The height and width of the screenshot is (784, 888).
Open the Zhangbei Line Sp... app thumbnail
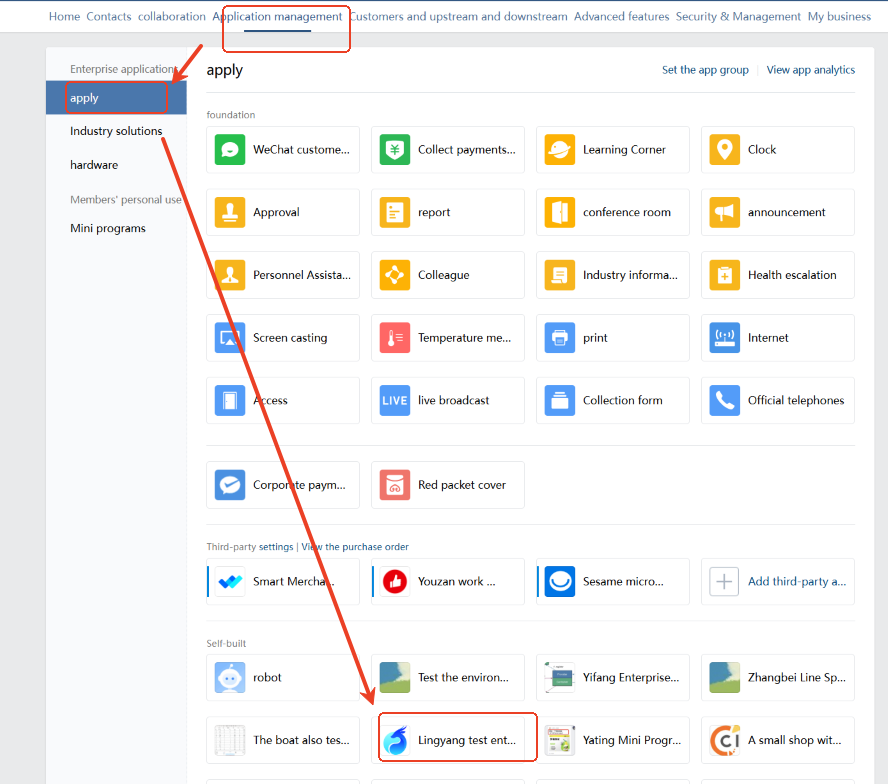(724, 678)
